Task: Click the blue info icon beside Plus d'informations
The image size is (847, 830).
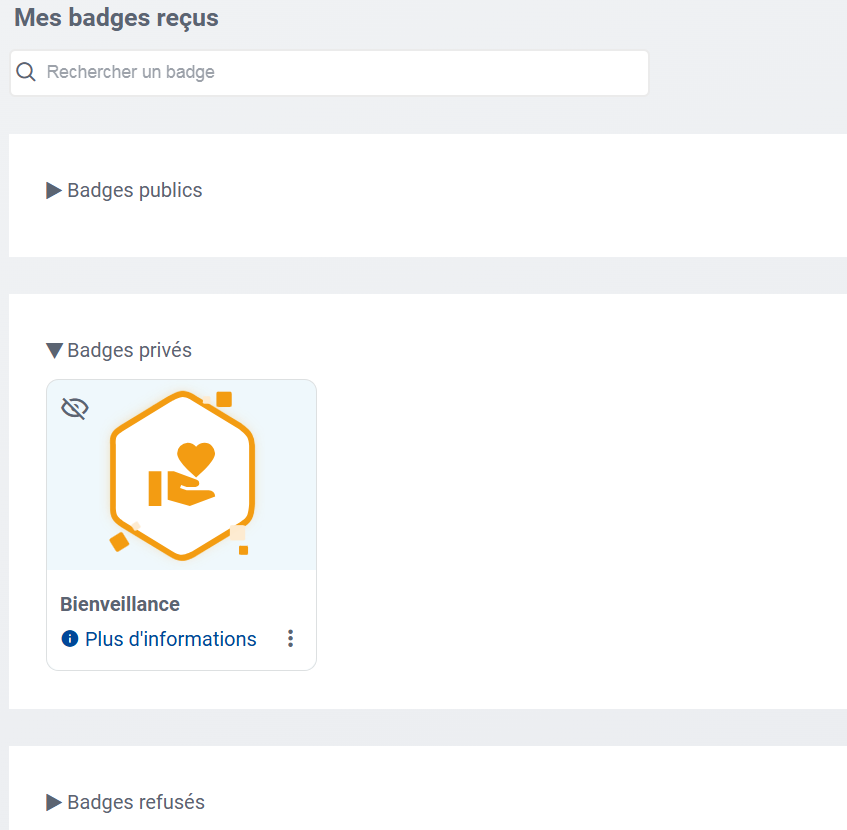Action: tap(69, 638)
